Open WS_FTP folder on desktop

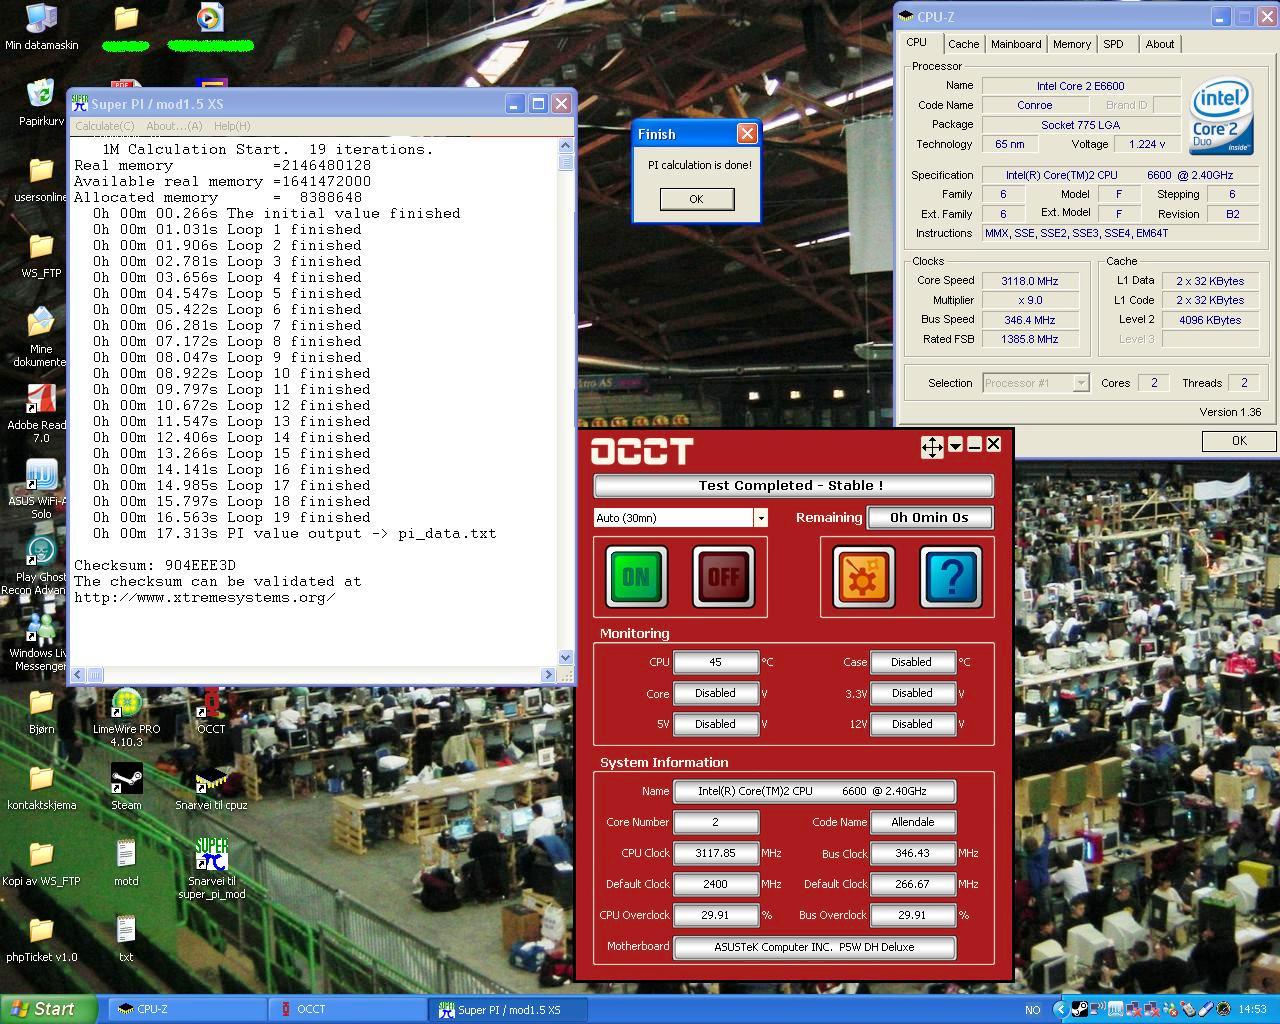[x=41, y=255]
